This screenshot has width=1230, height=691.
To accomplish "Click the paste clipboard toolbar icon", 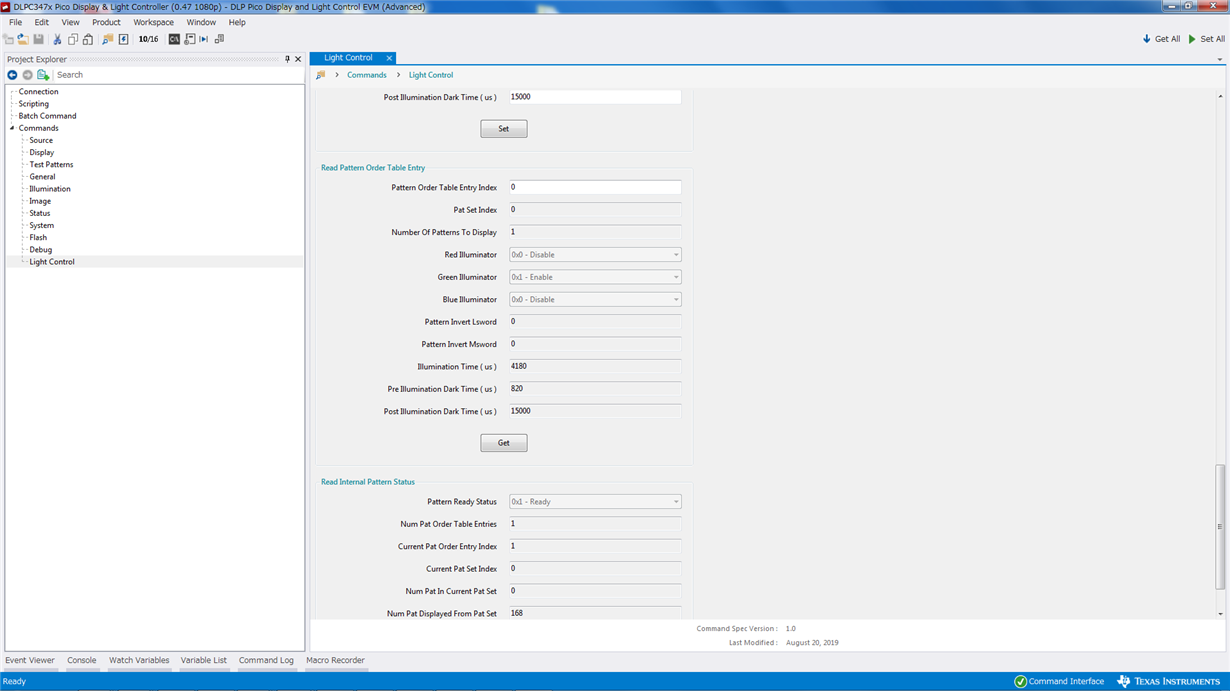I will tap(88, 39).
